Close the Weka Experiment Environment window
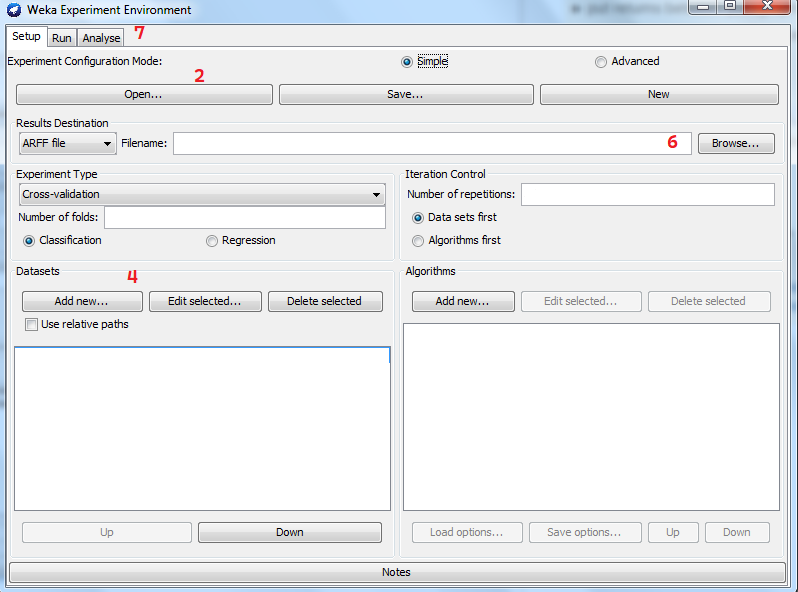Image resolution: width=798 pixels, height=592 pixels. click(x=768, y=7)
